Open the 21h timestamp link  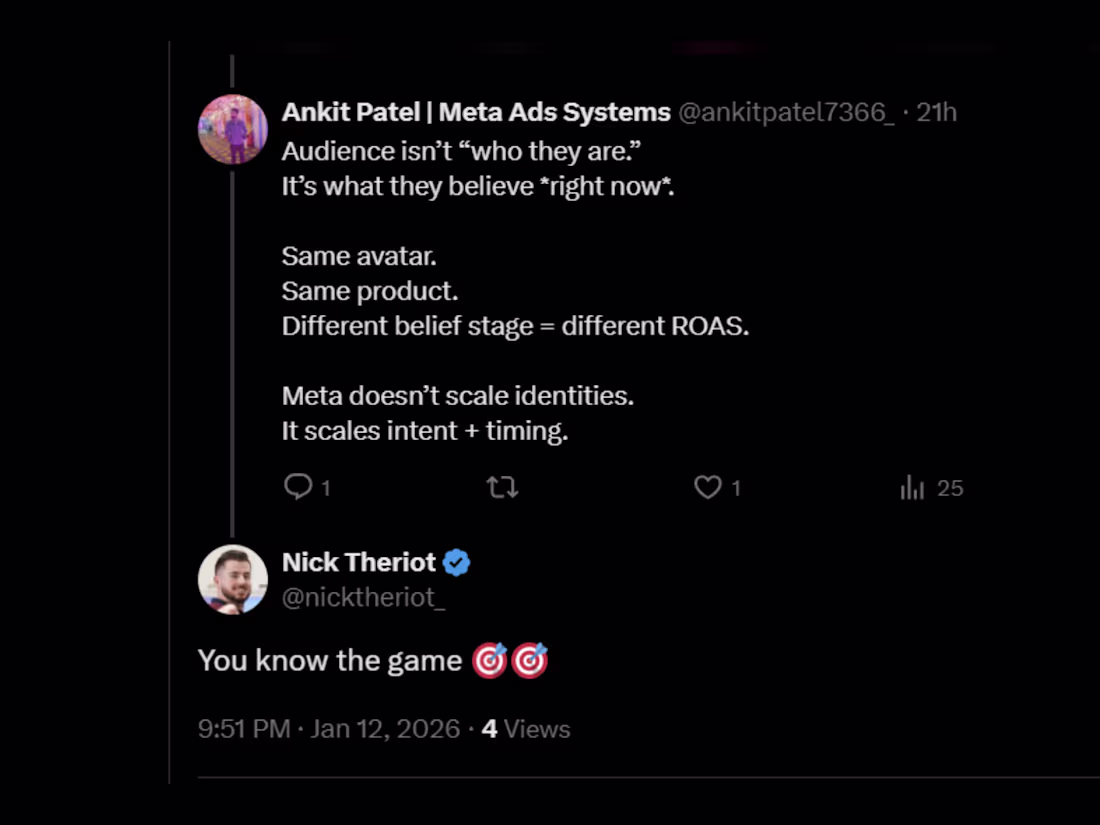tap(937, 112)
